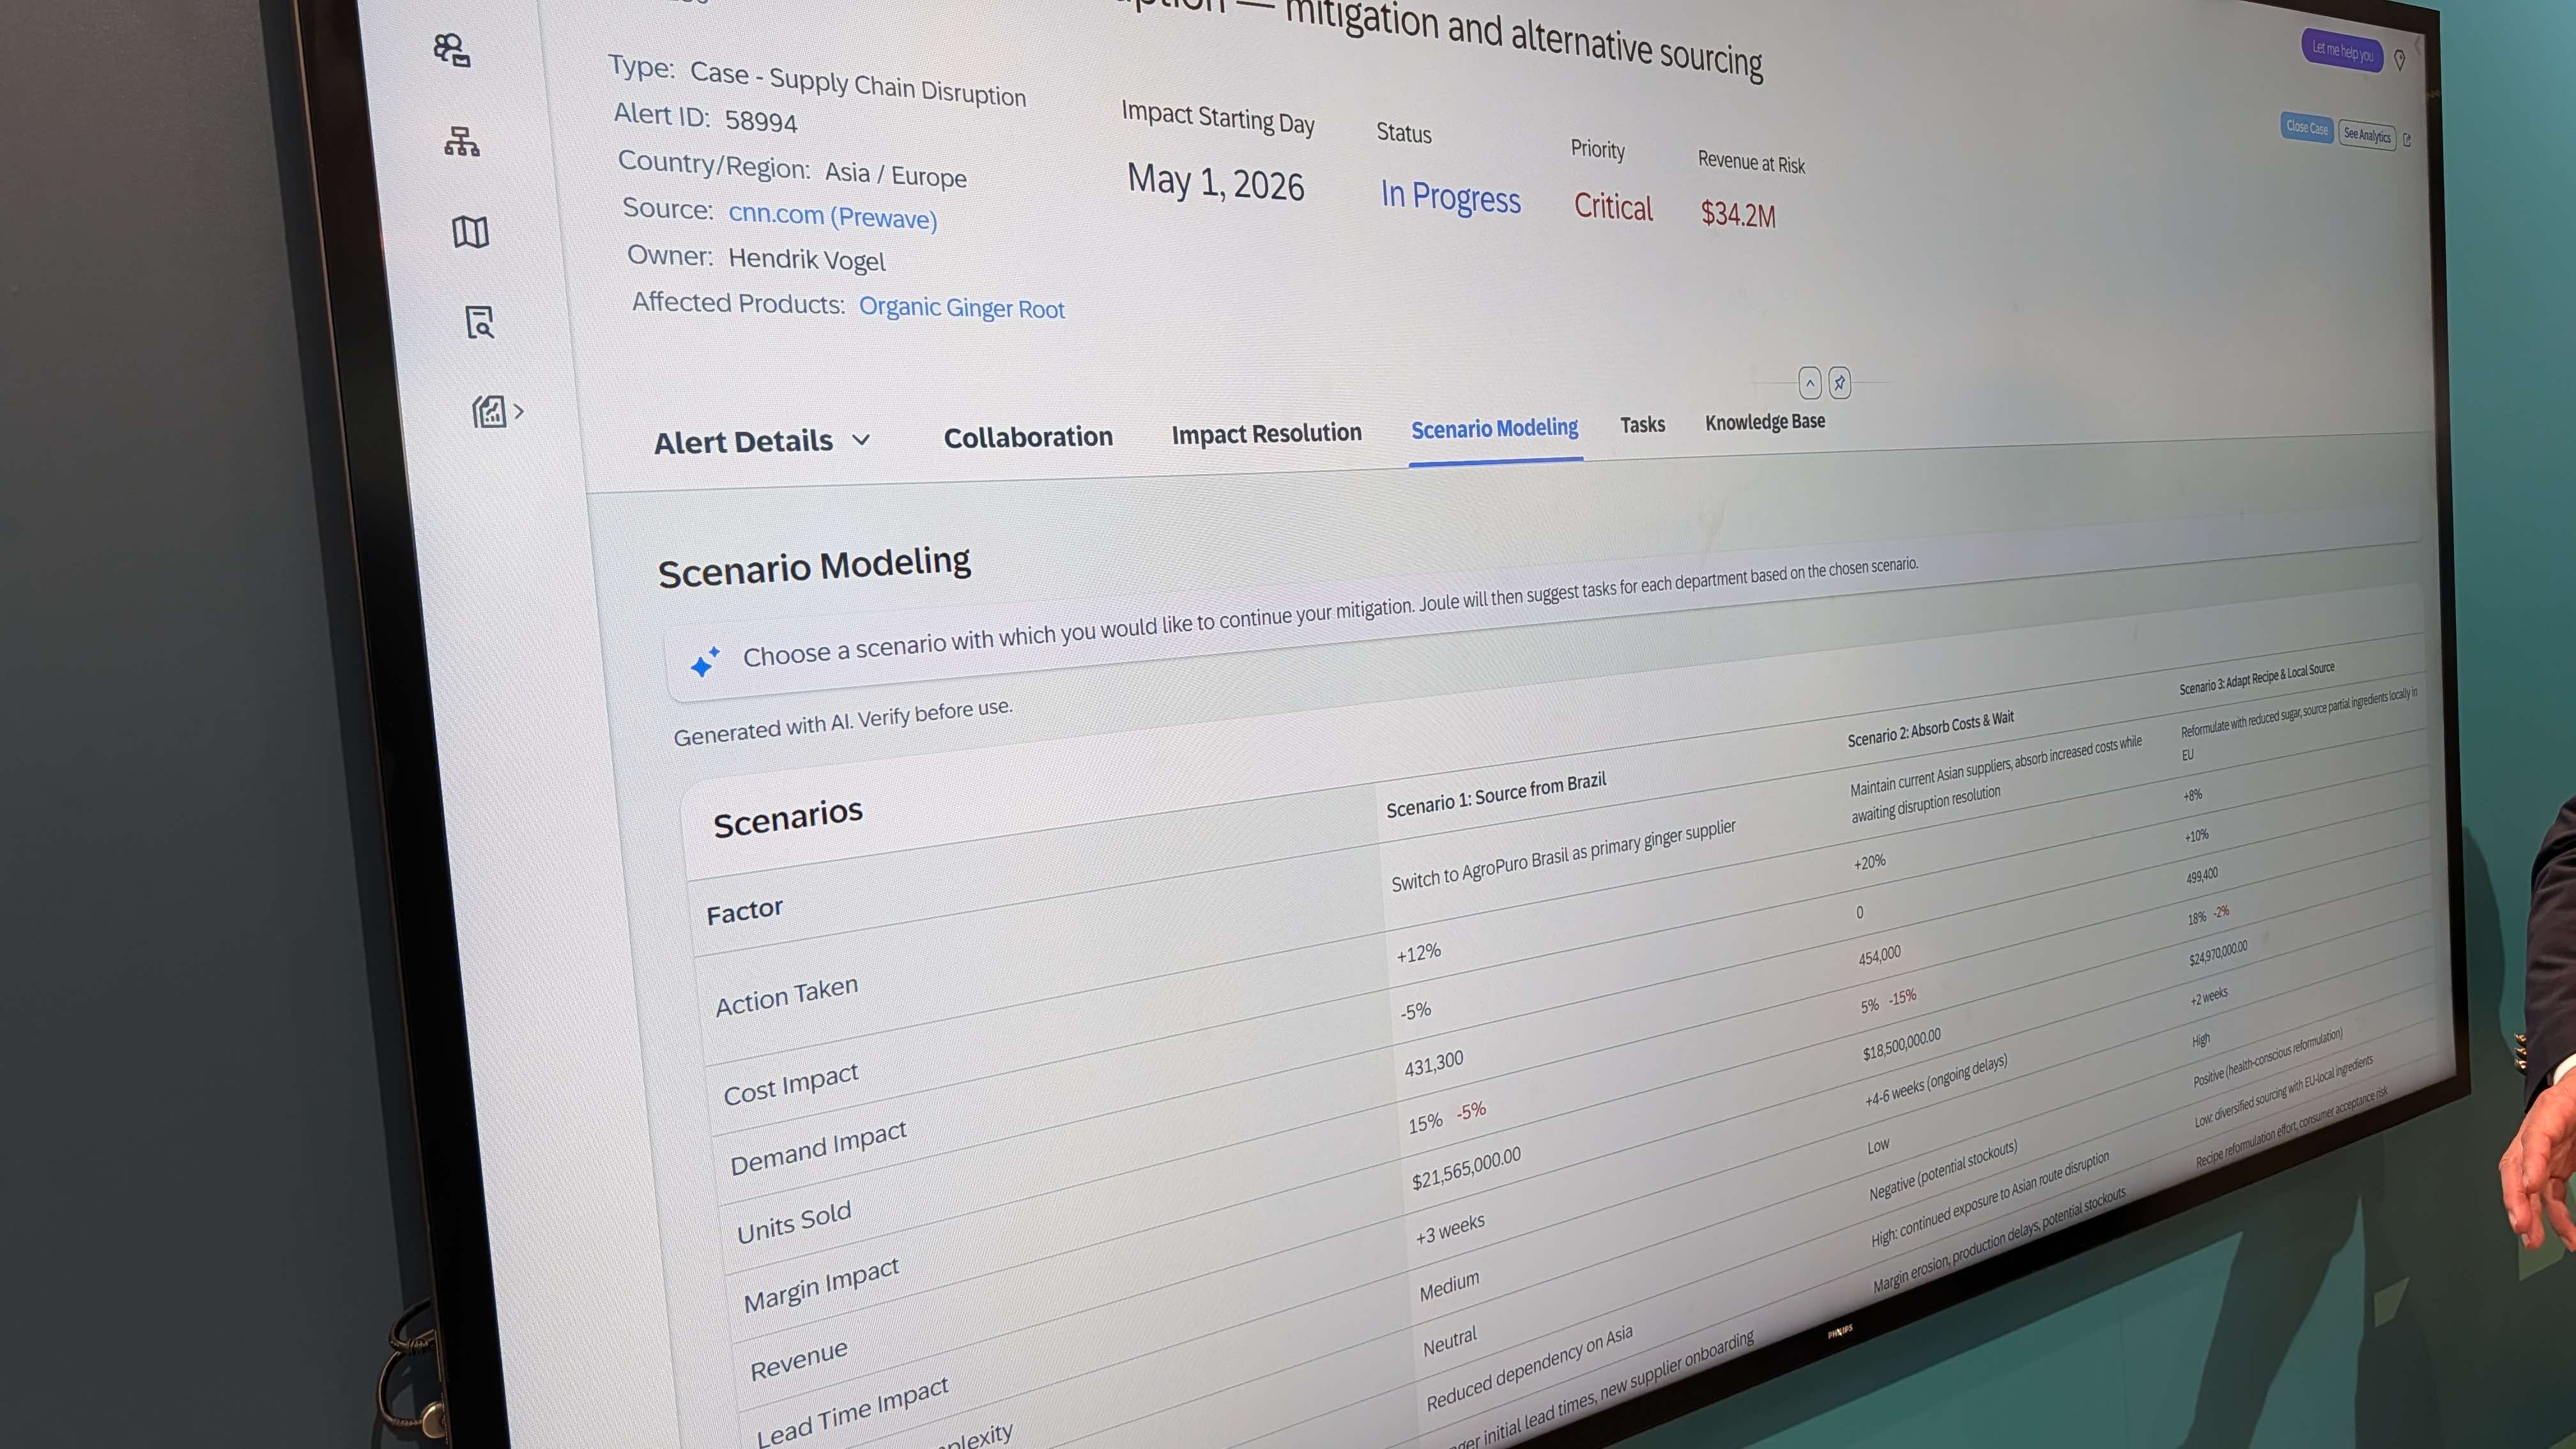Open the Alert Details dropdown chevron

pyautogui.click(x=861, y=440)
